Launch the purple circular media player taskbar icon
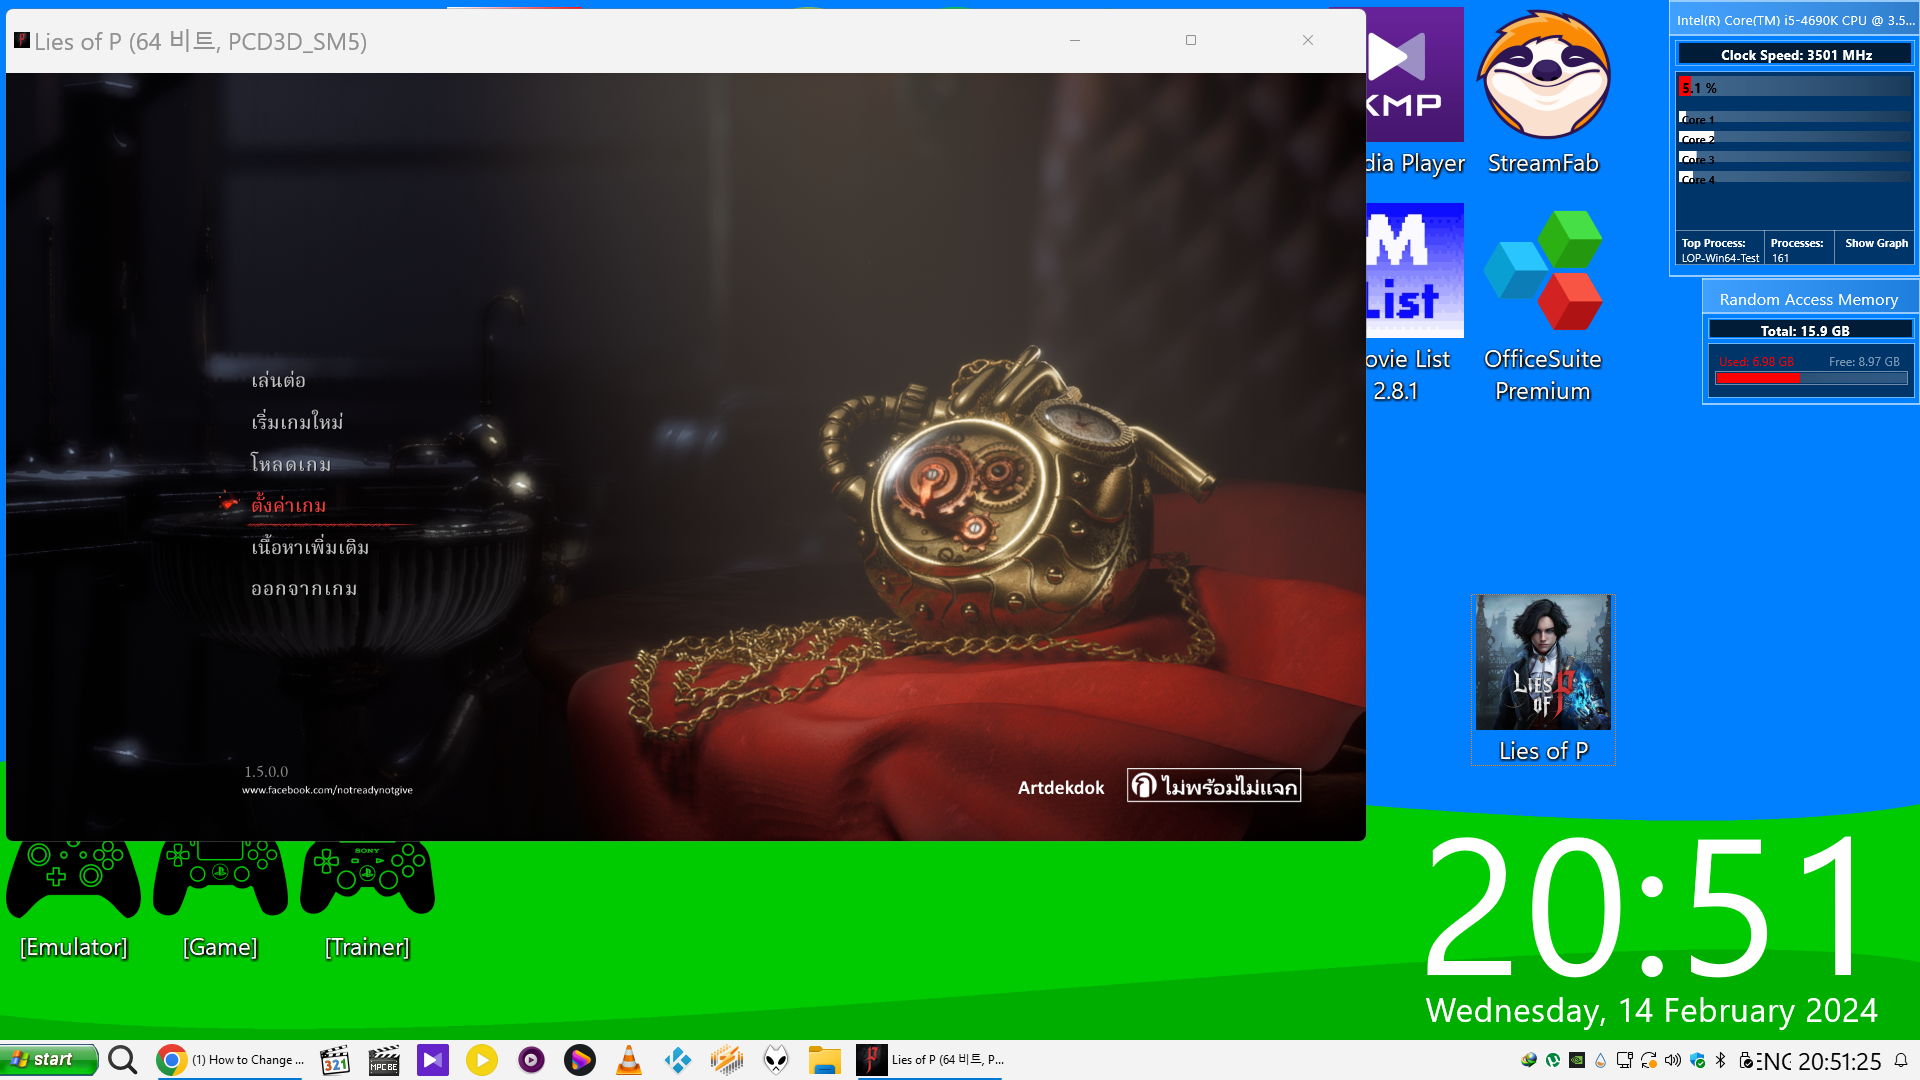 [531, 1060]
